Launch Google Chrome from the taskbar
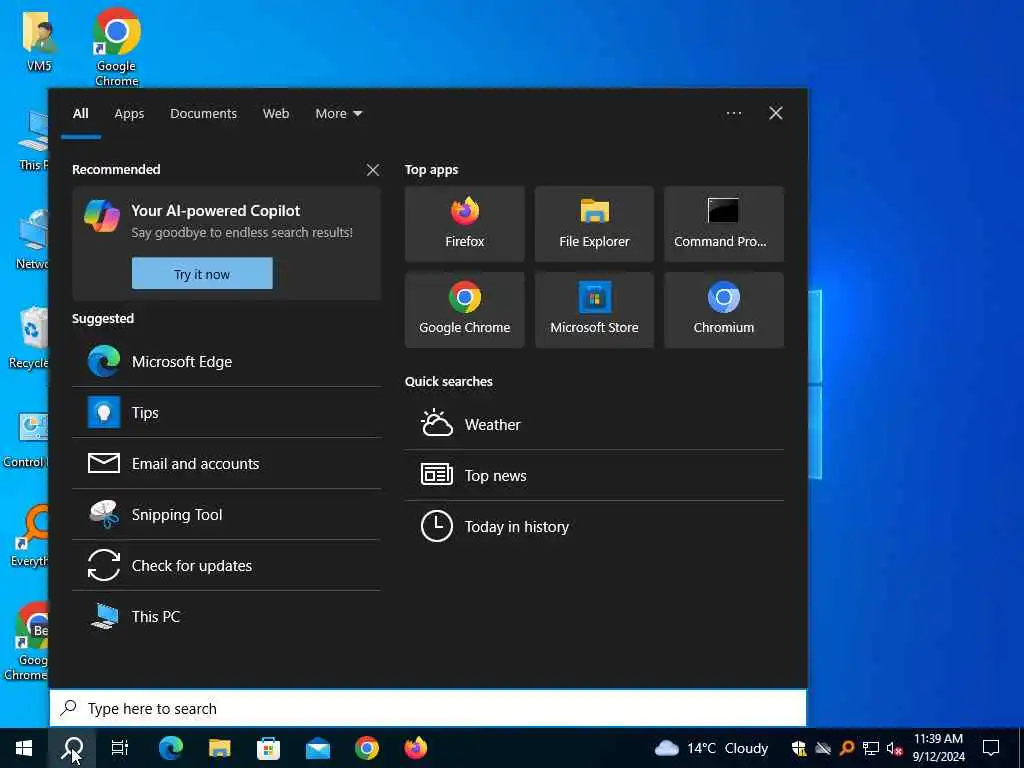 (367, 748)
